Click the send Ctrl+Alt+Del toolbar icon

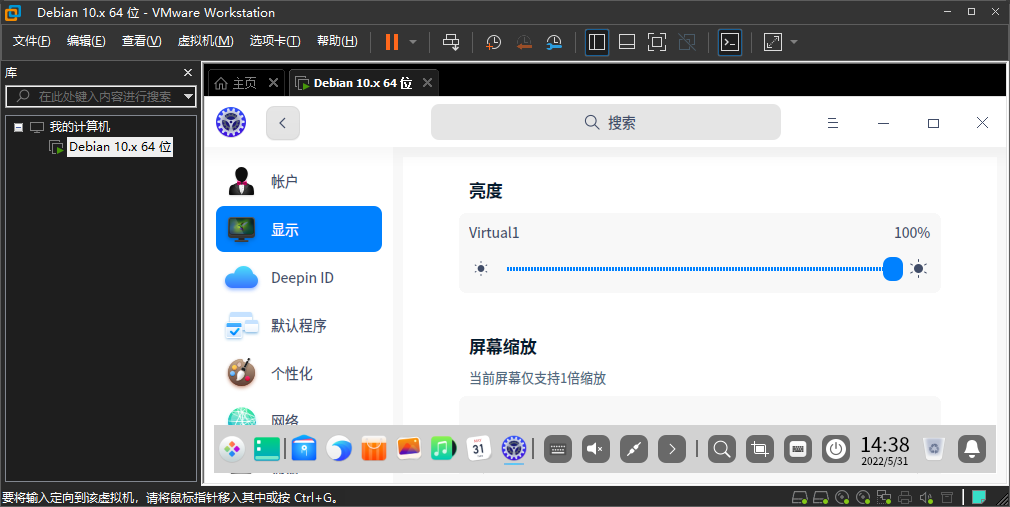click(x=451, y=42)
